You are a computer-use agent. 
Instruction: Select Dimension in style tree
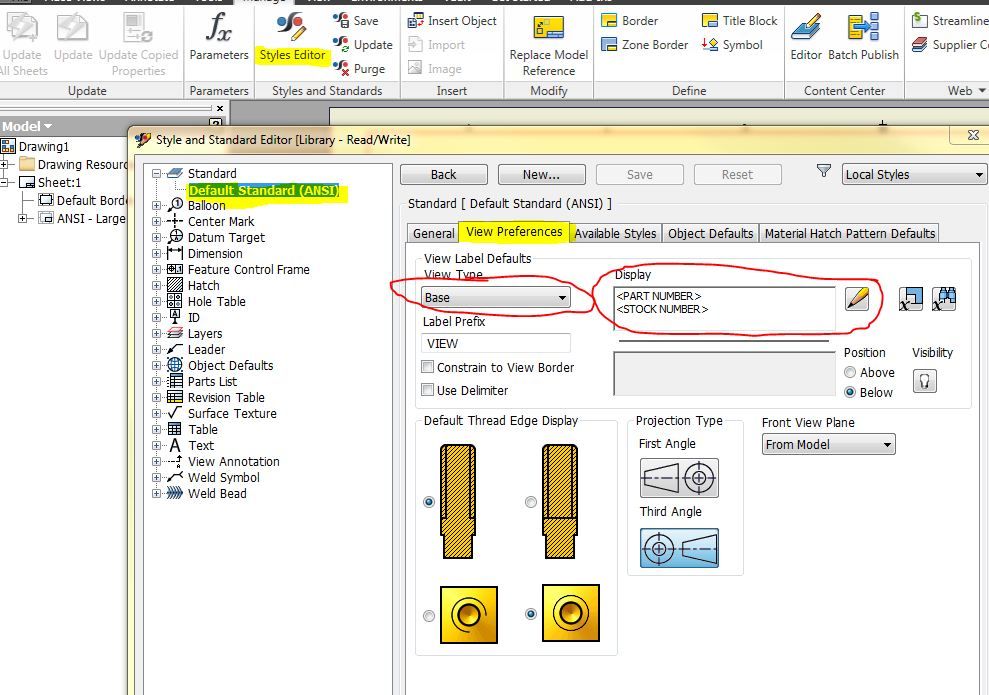(x=214, y=254)
